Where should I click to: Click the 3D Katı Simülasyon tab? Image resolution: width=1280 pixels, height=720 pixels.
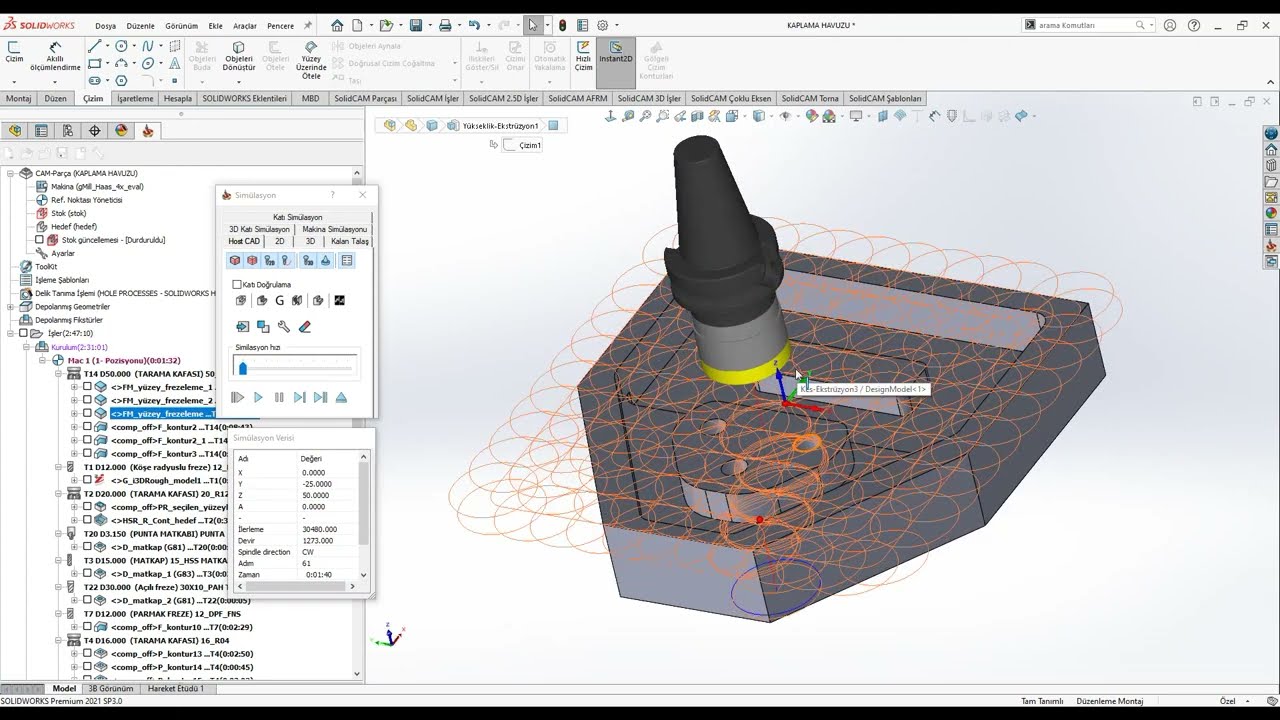(259, 229)
